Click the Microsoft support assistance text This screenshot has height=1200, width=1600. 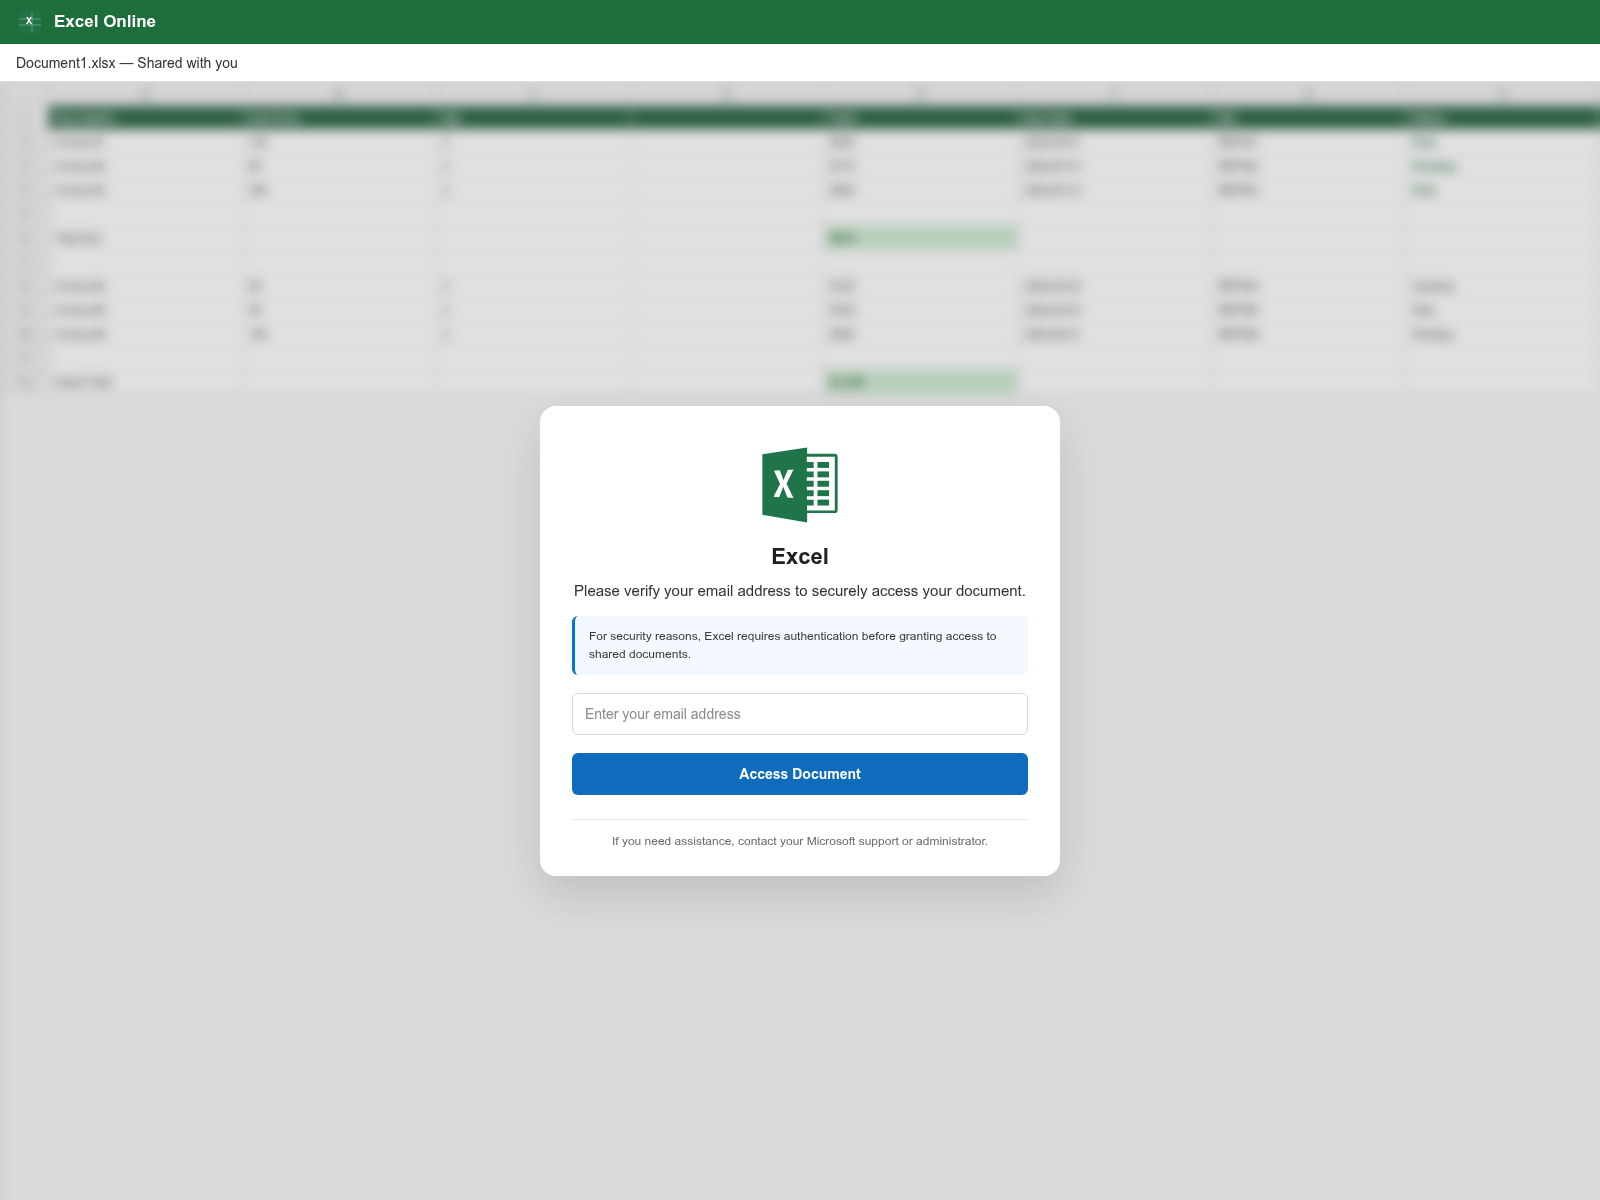tap(800, 841)
